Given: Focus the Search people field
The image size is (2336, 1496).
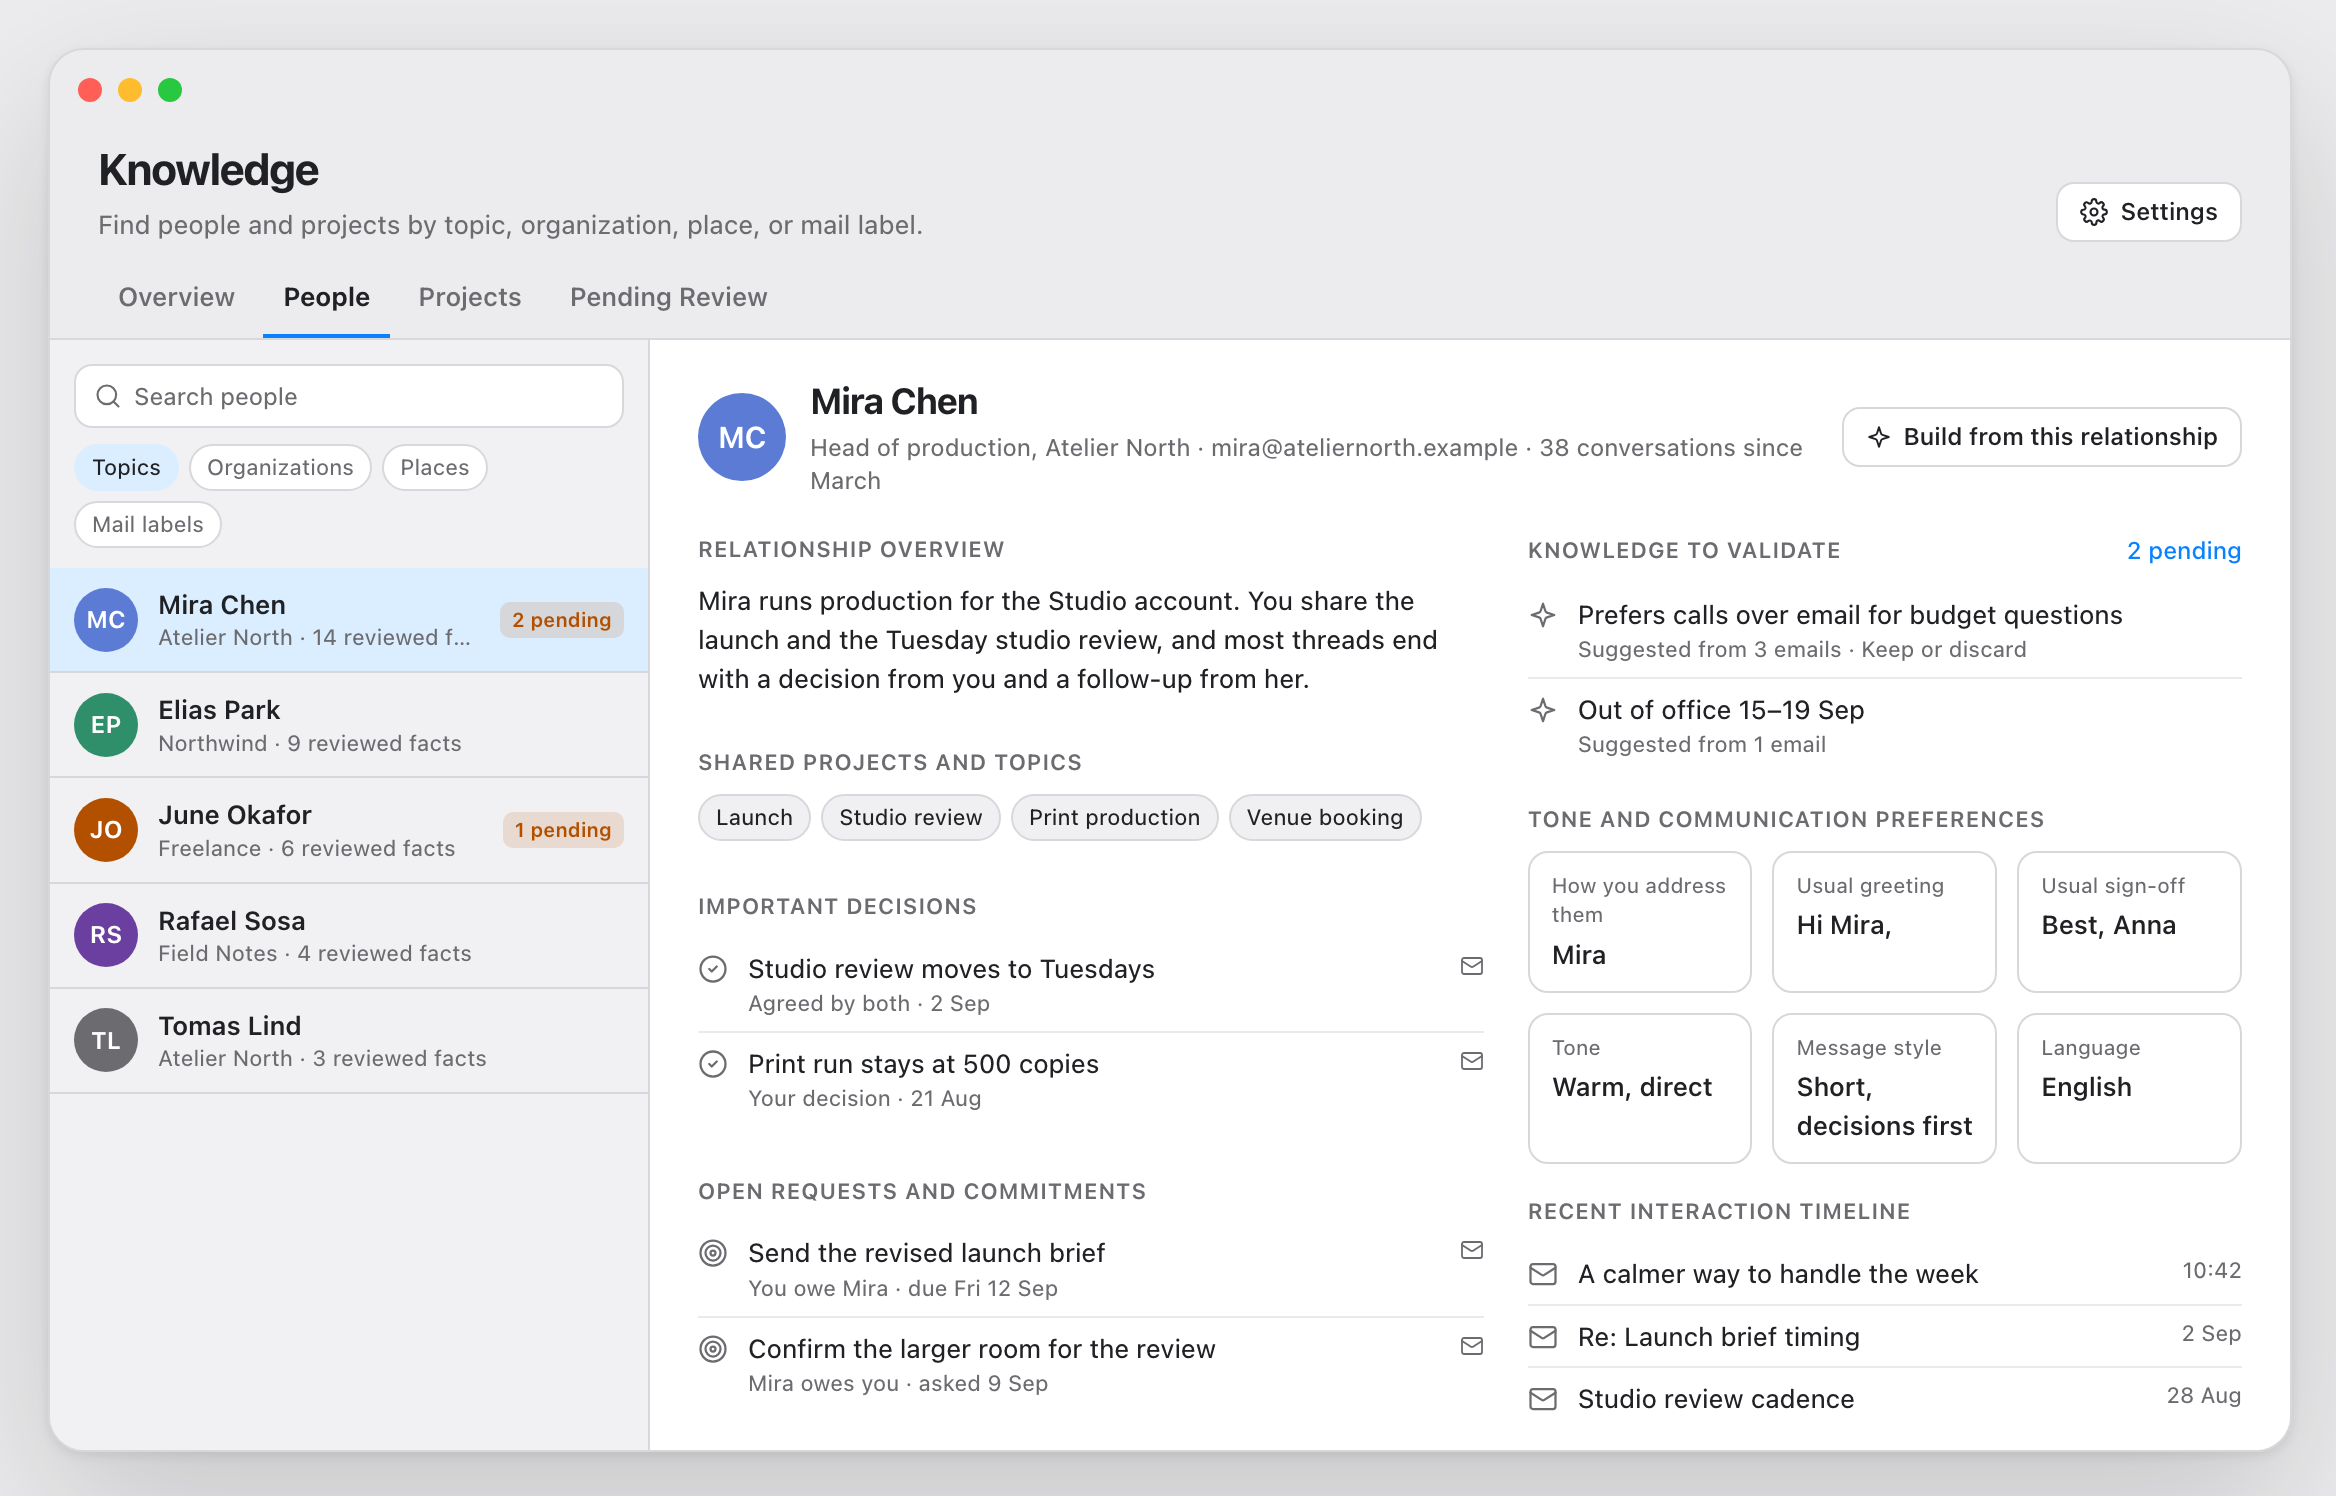Looking at the screenshot, I should (x=349, y=396).
